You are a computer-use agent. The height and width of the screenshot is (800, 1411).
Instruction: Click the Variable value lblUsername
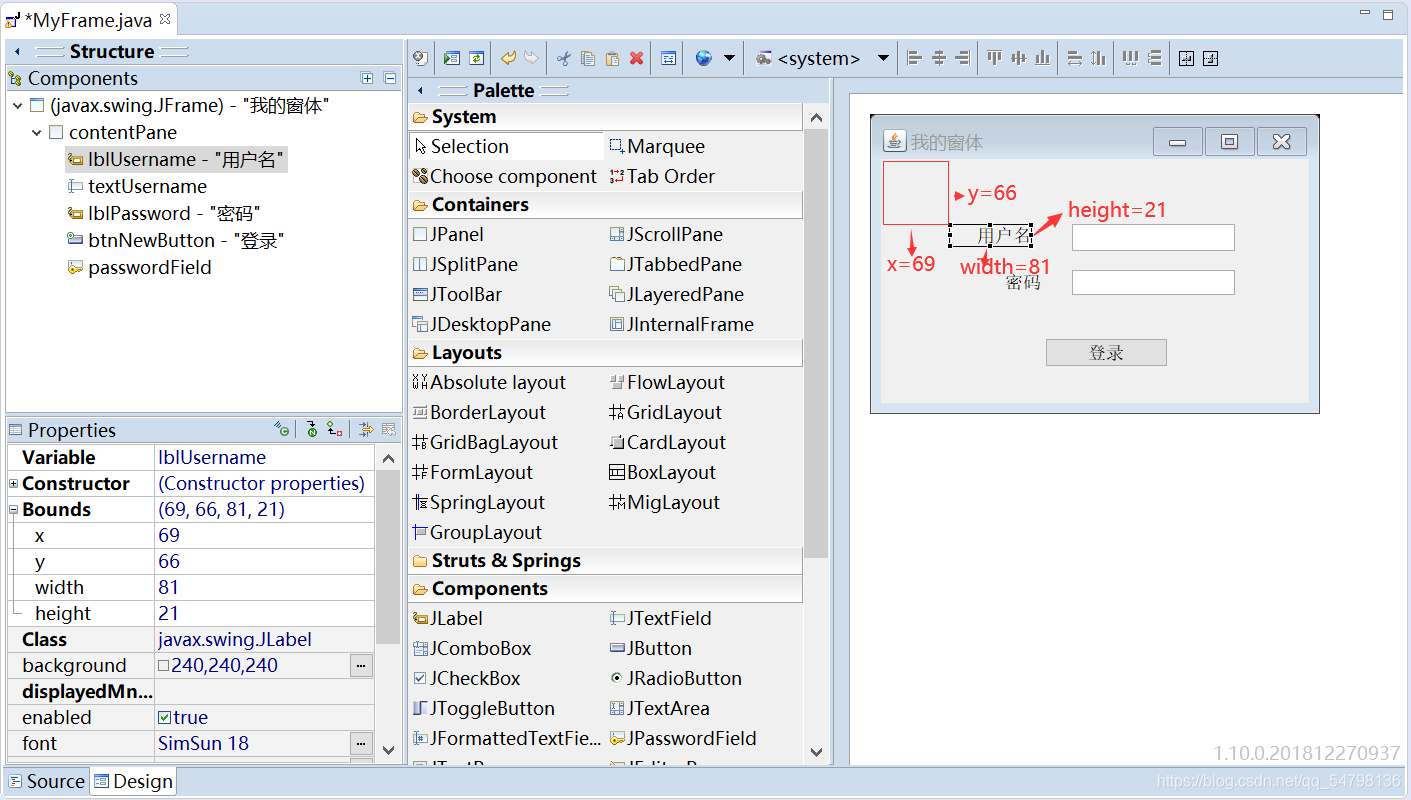coord(212,457)
